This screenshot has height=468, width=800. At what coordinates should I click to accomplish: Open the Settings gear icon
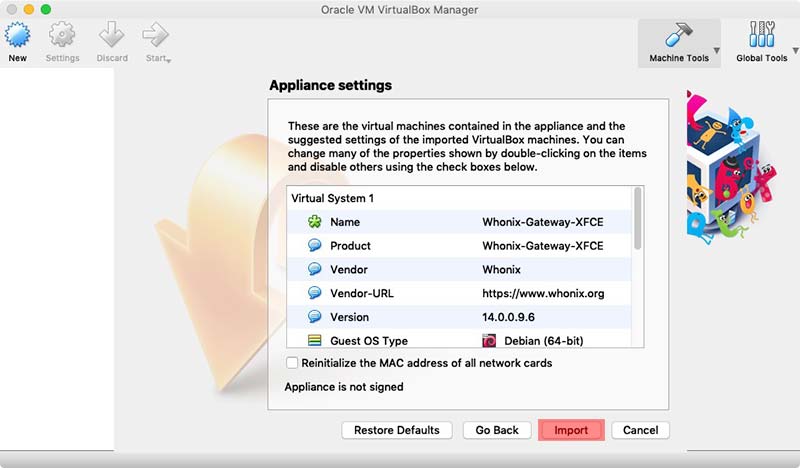point(62,37)
